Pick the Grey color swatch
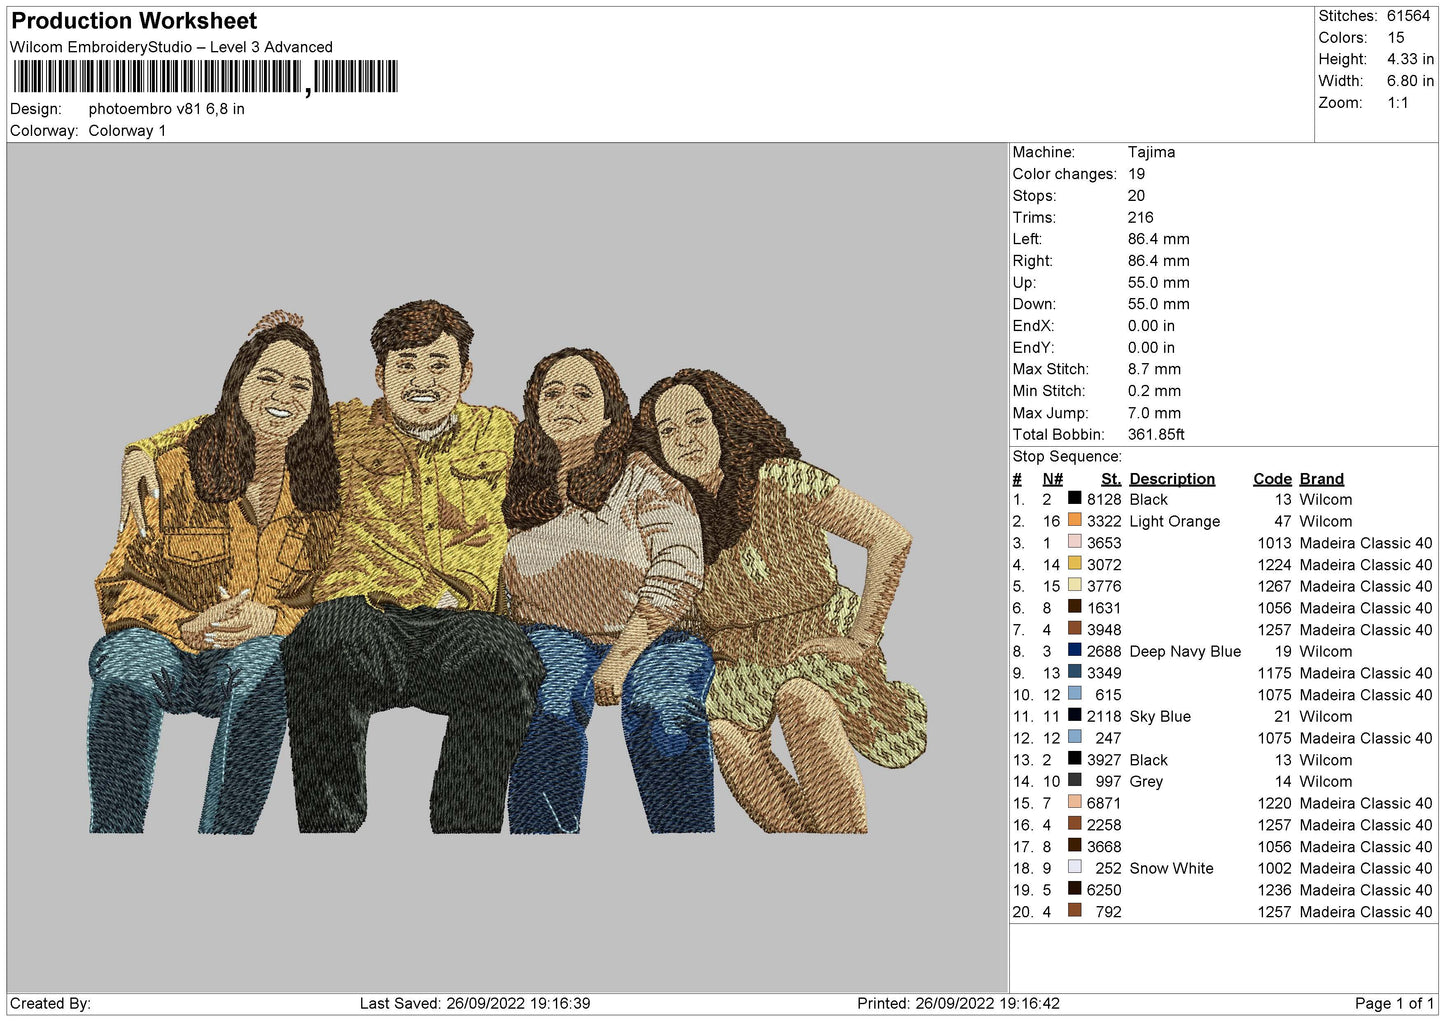Screen dimensions: 1445x1021 pyautogui.click(x=1074, y=780)
